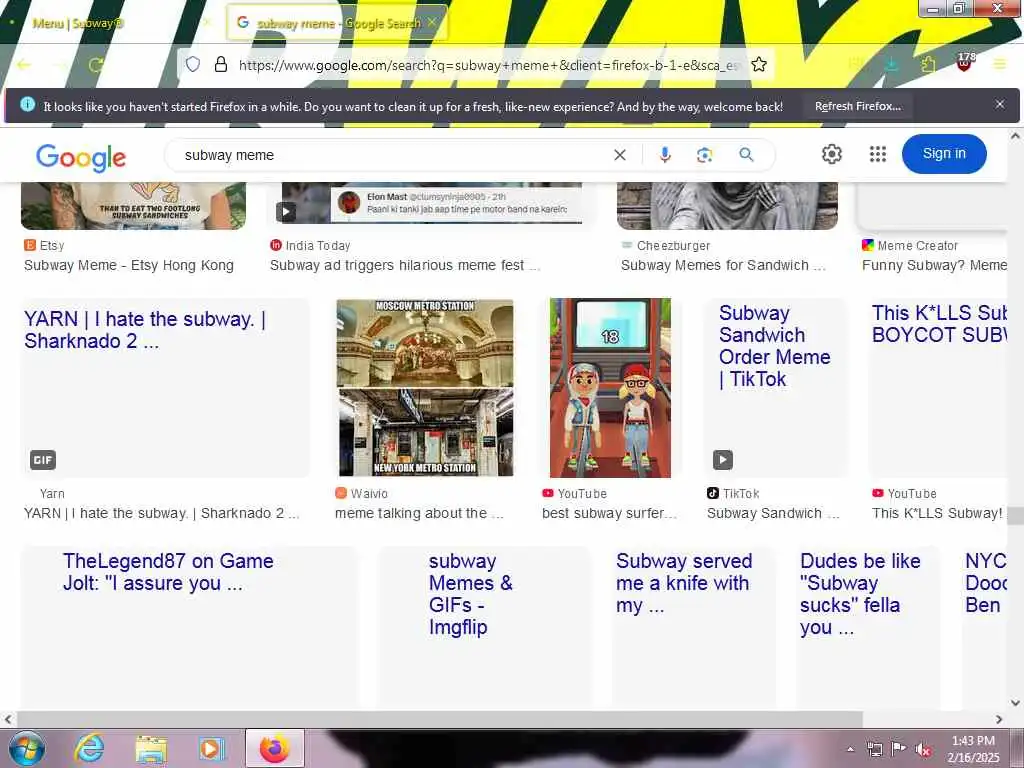Open Subway Sandwich Order Meme TikTok tile
This screenshot has width=1024, height=768.
pyautogui.click(x=775, y=388)
